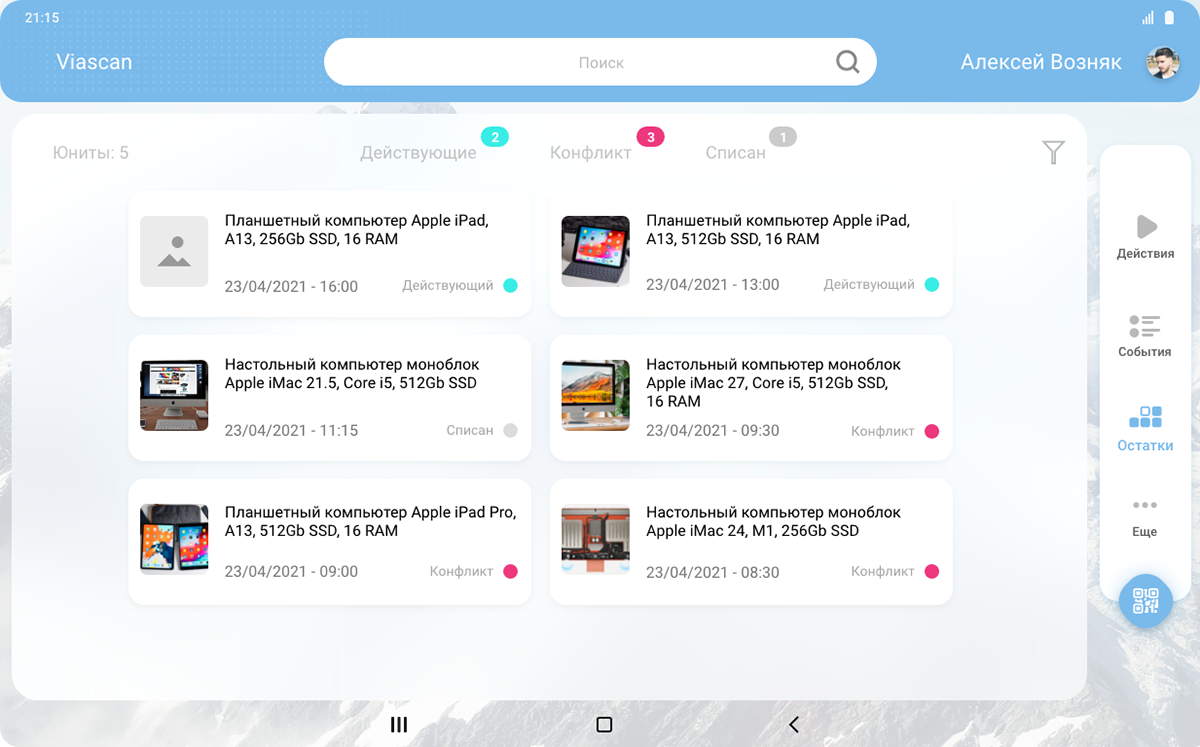Select the Остатки sidebar item
The width and height of the screenshot is (1200, 747).
[x=1145, y=429]
